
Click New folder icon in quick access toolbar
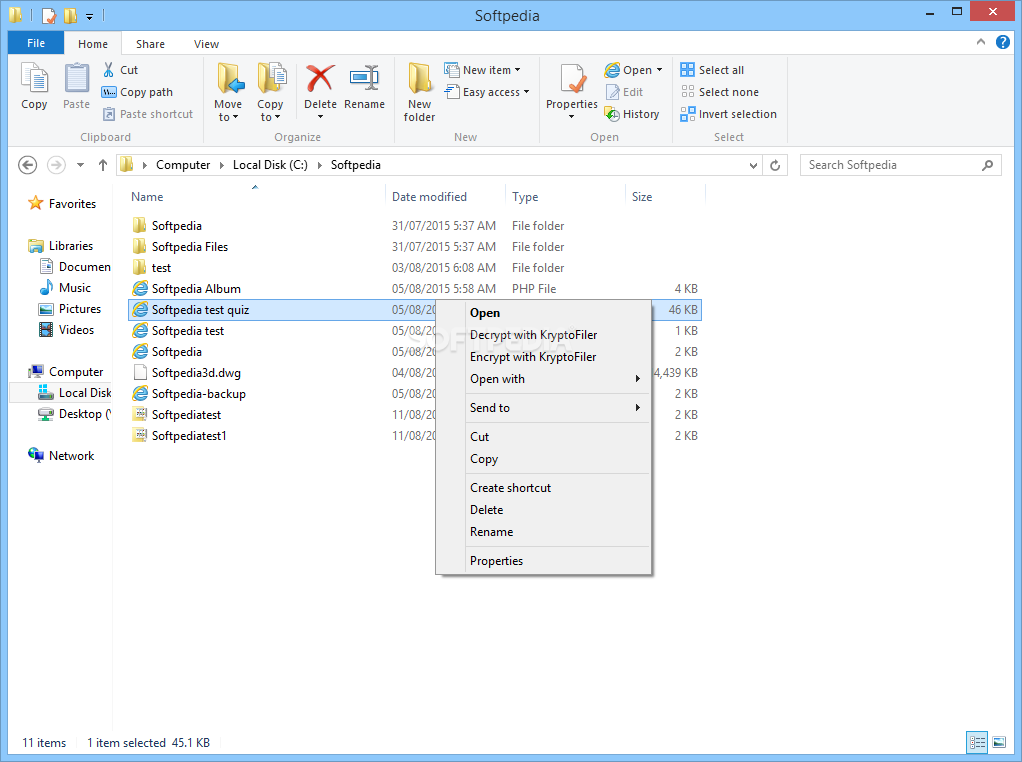coord(70,15)
